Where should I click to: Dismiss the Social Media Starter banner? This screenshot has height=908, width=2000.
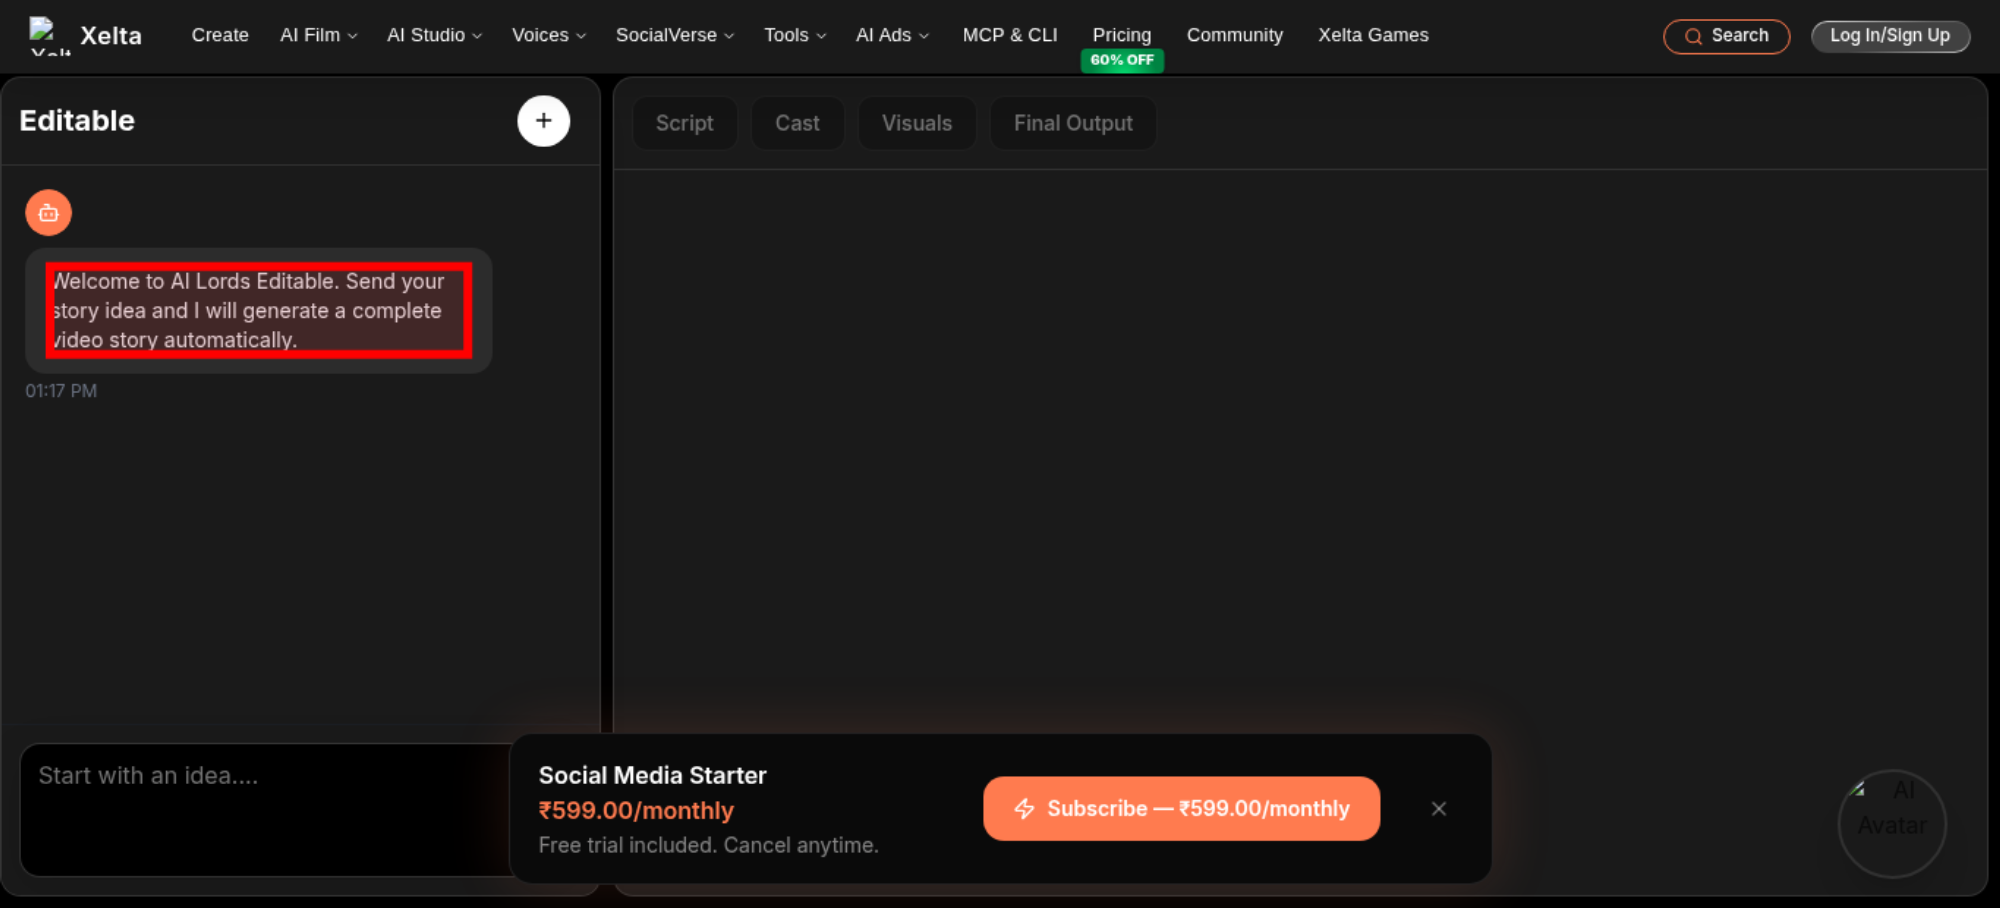[1438, 809]
